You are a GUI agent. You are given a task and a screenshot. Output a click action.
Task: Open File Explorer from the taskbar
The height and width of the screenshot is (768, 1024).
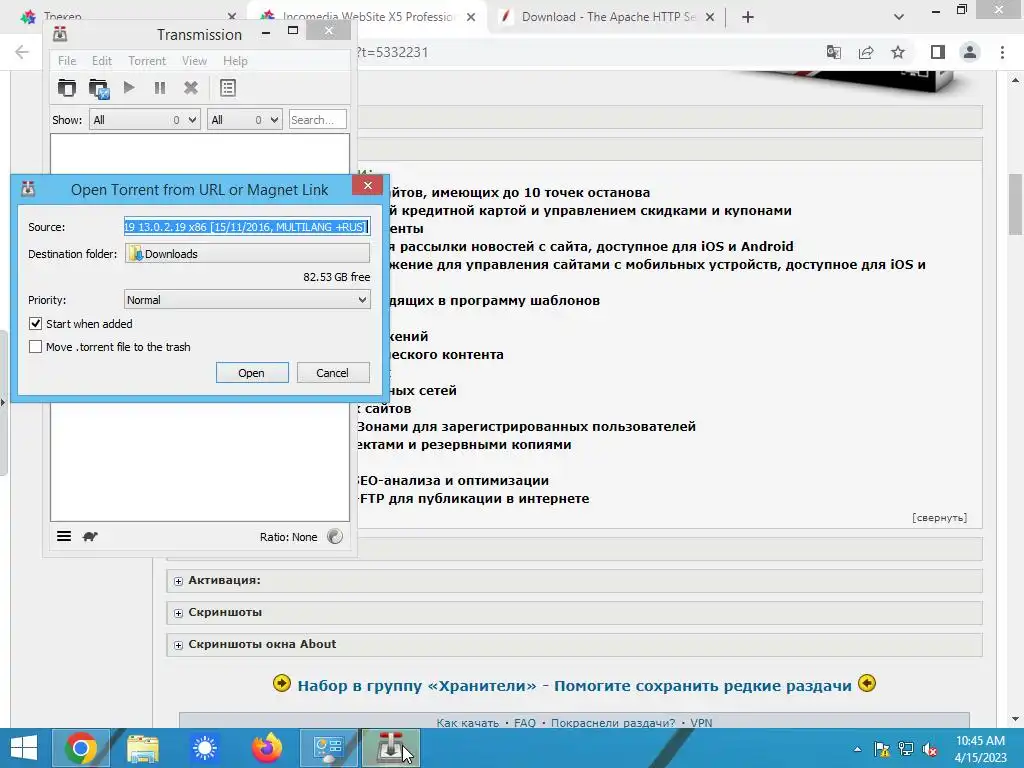tap(143, 748)
